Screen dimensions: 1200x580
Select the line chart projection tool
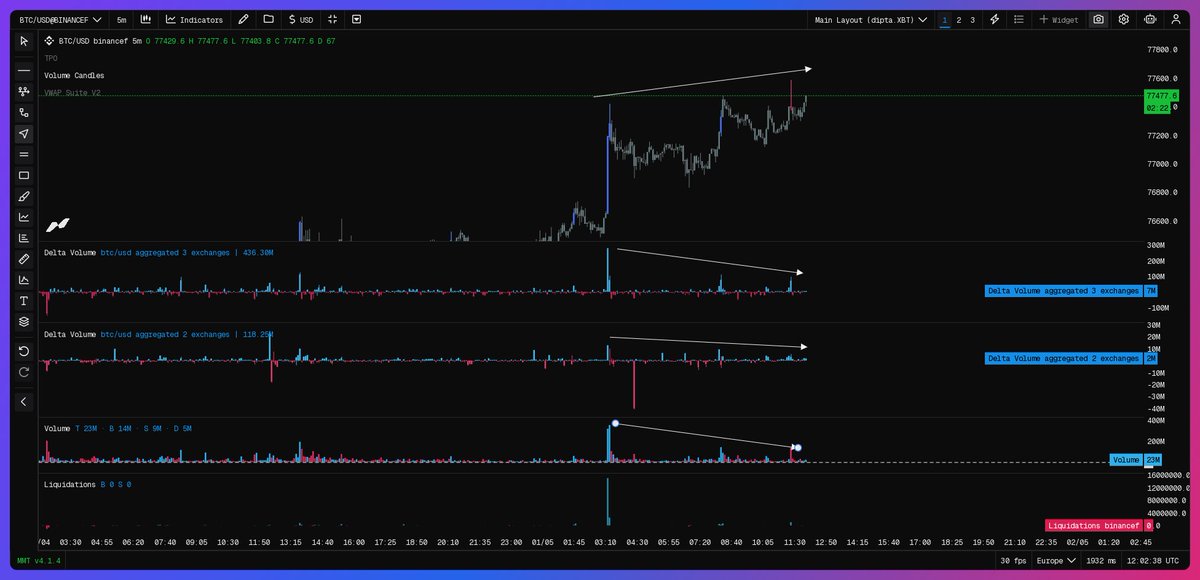pos(24,217)
